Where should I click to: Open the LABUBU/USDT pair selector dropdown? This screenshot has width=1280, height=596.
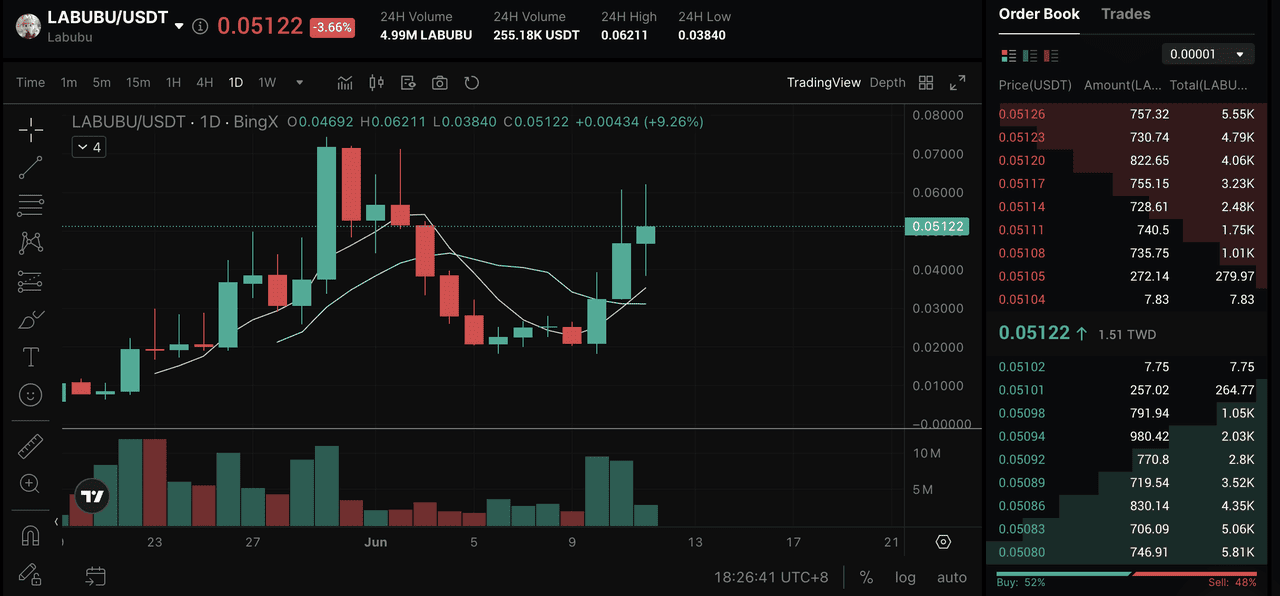pyautogui.click(x=179, y=26)
